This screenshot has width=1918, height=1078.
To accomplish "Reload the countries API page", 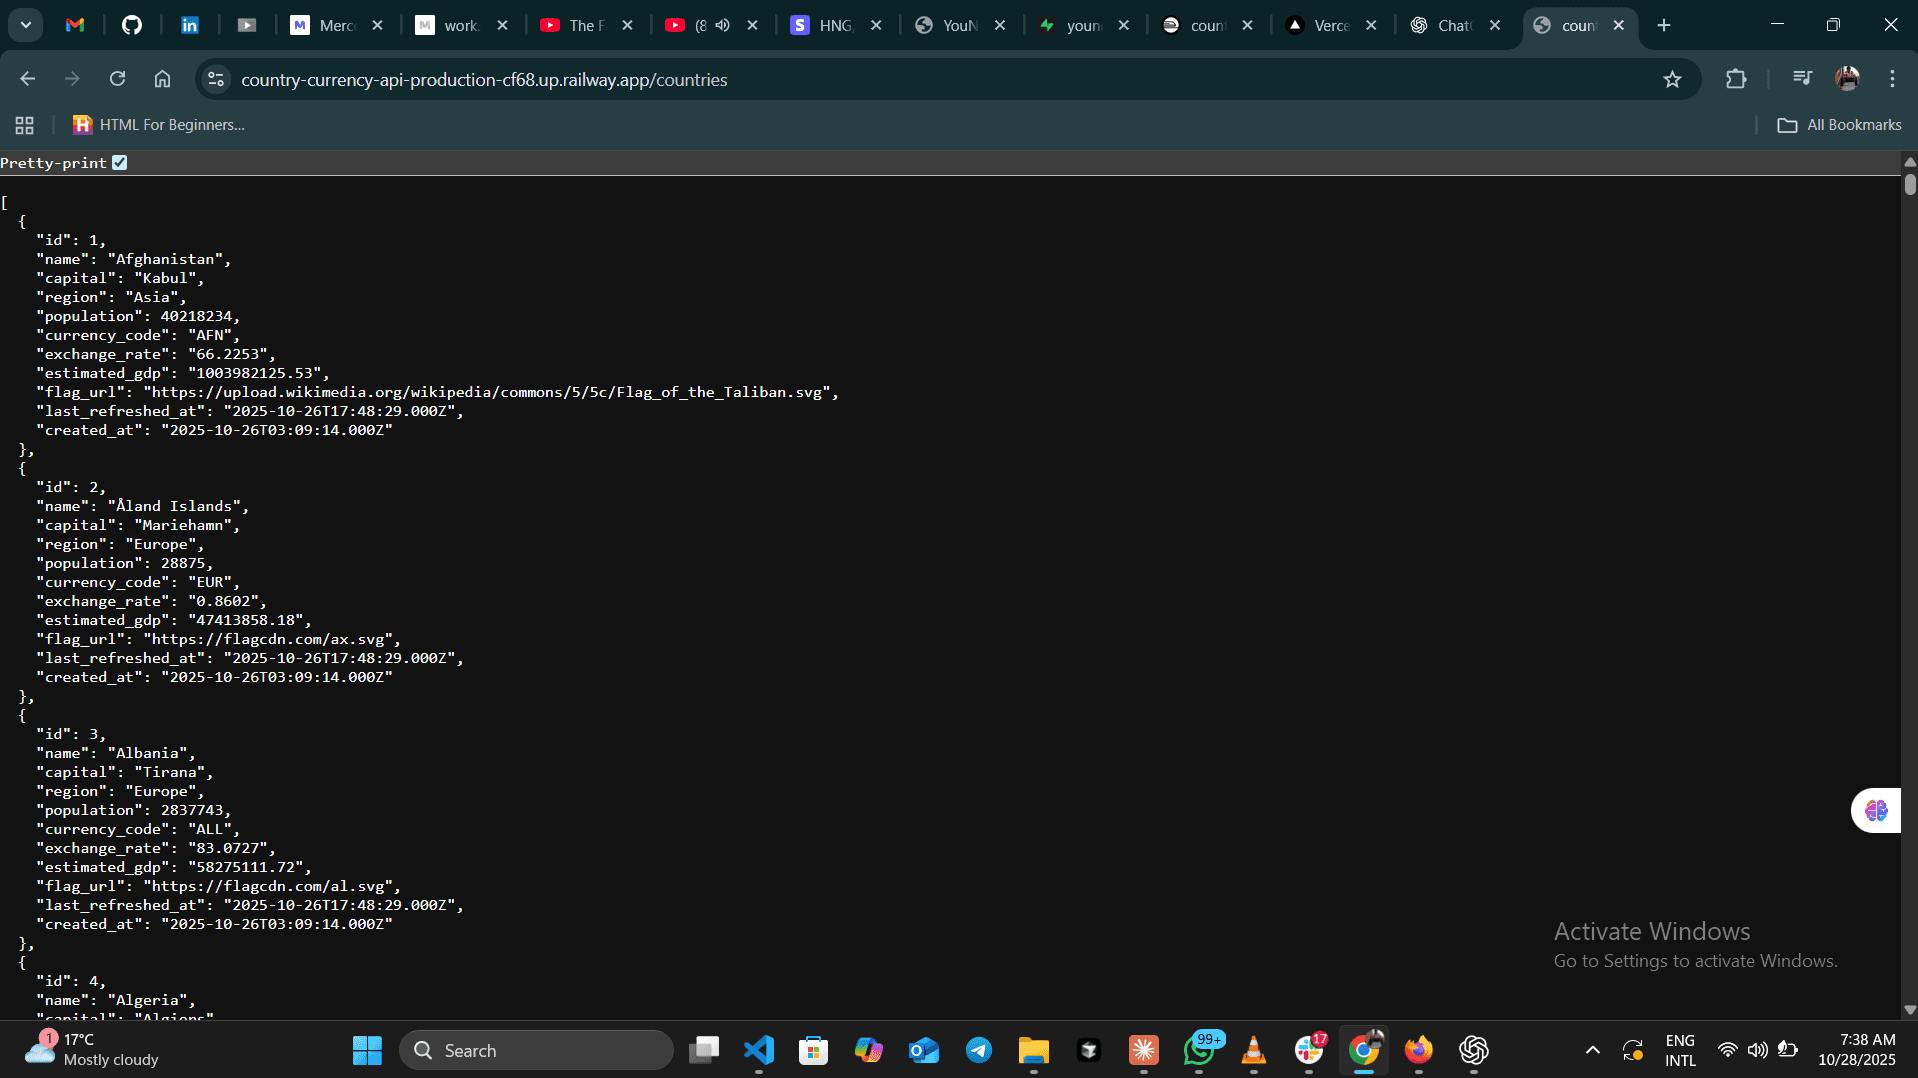I will point(117,79).
